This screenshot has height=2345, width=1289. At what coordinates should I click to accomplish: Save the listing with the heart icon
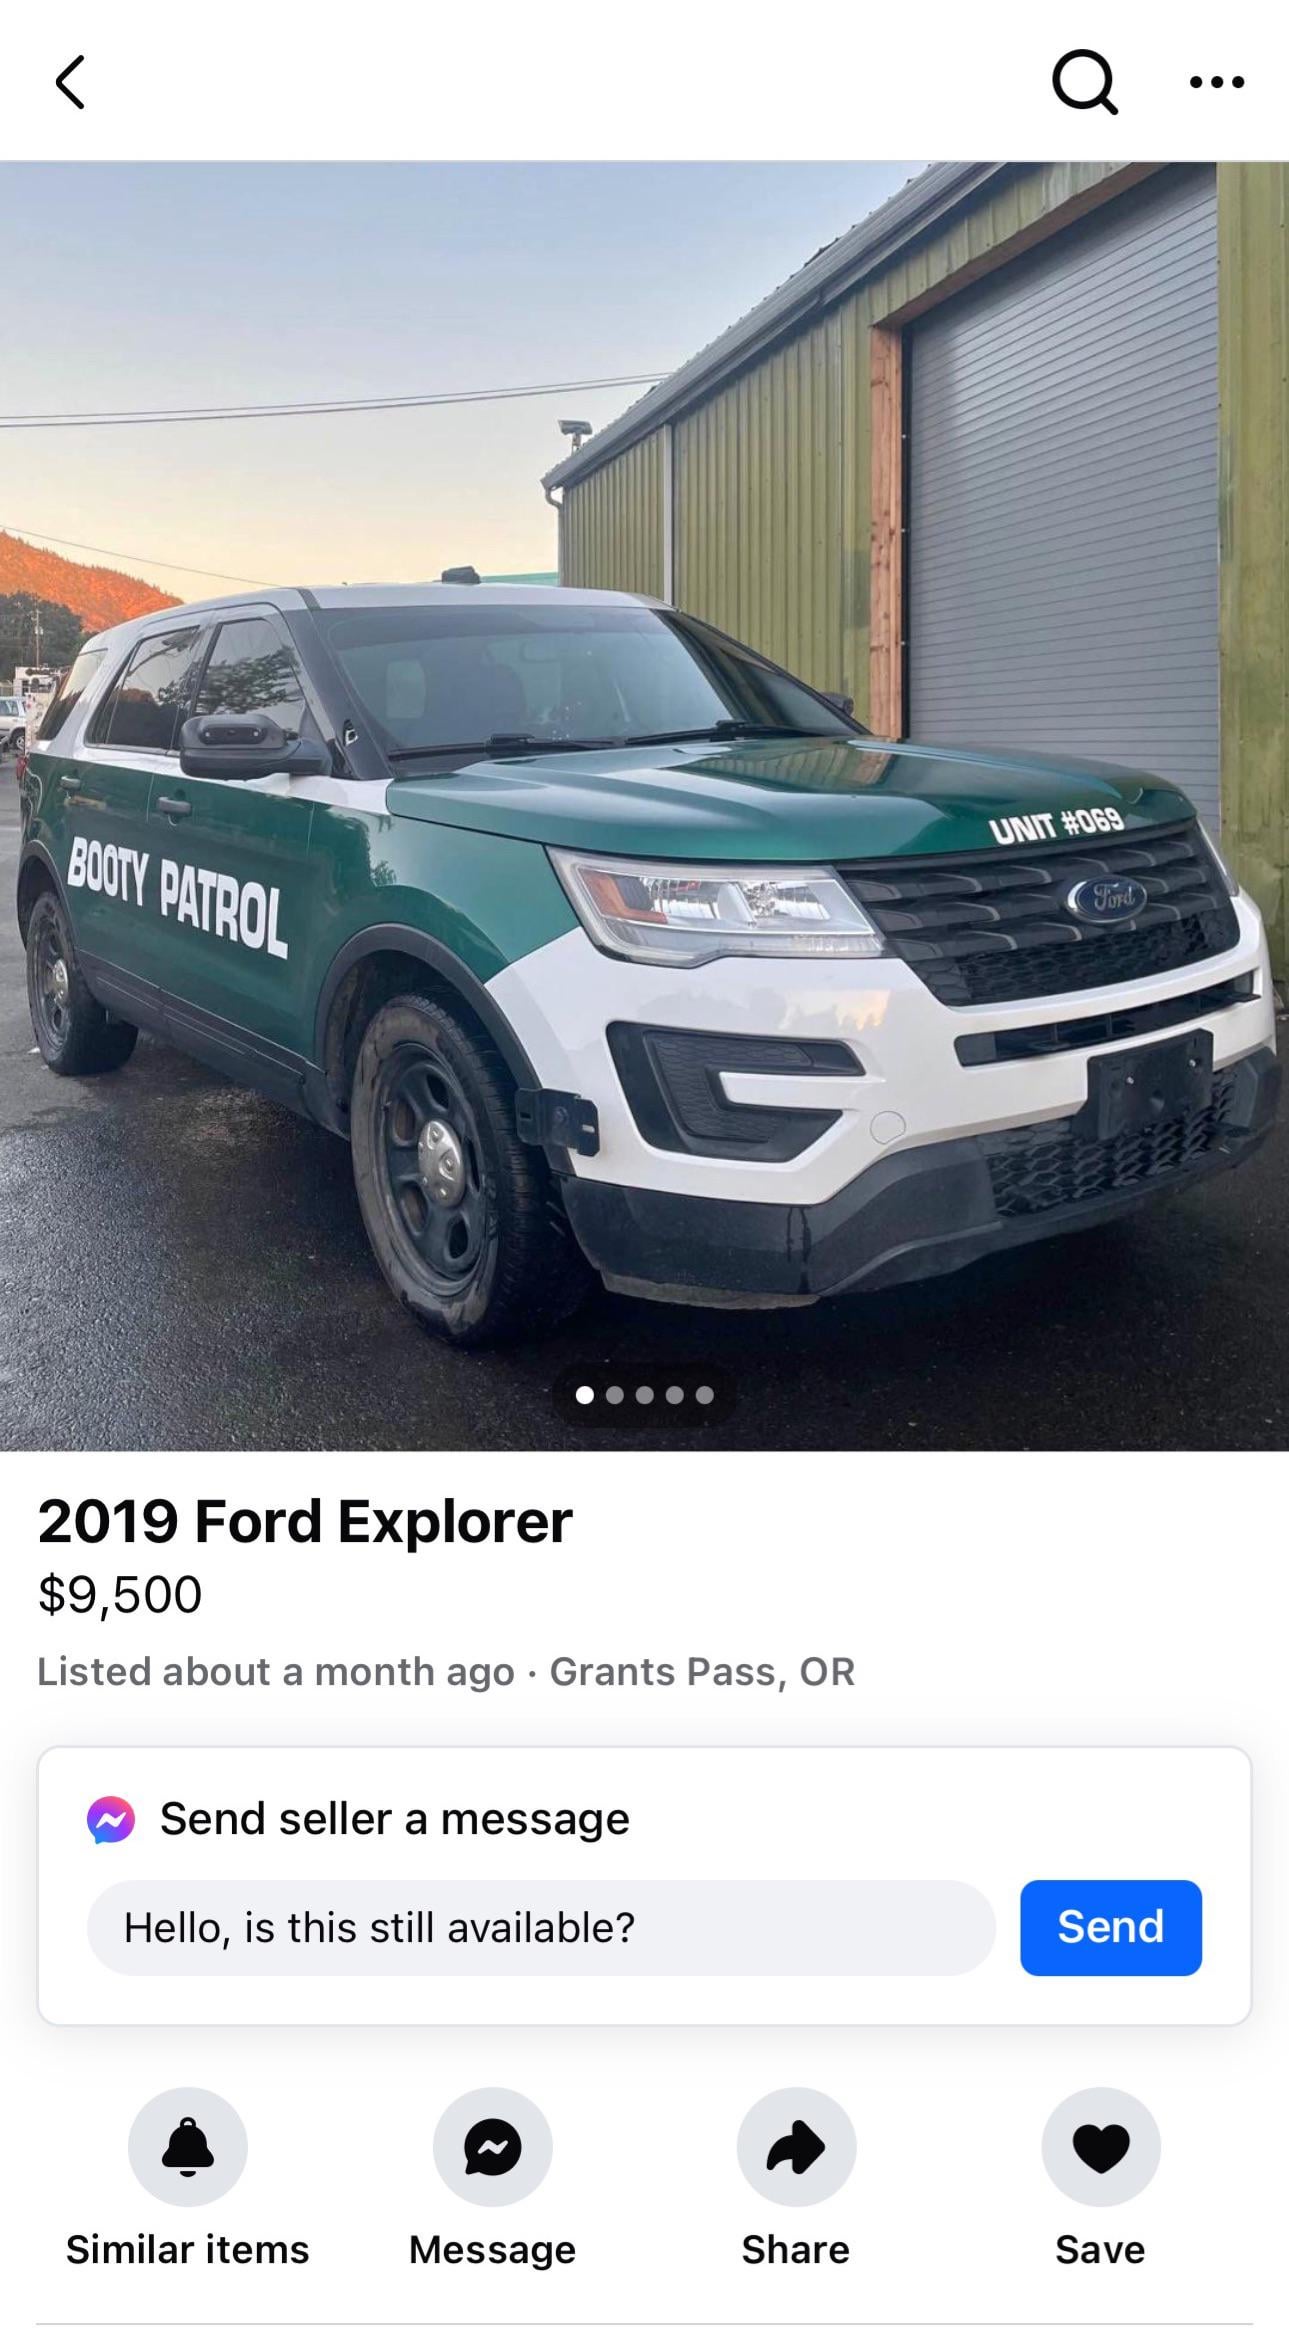coord(1101,2146)
